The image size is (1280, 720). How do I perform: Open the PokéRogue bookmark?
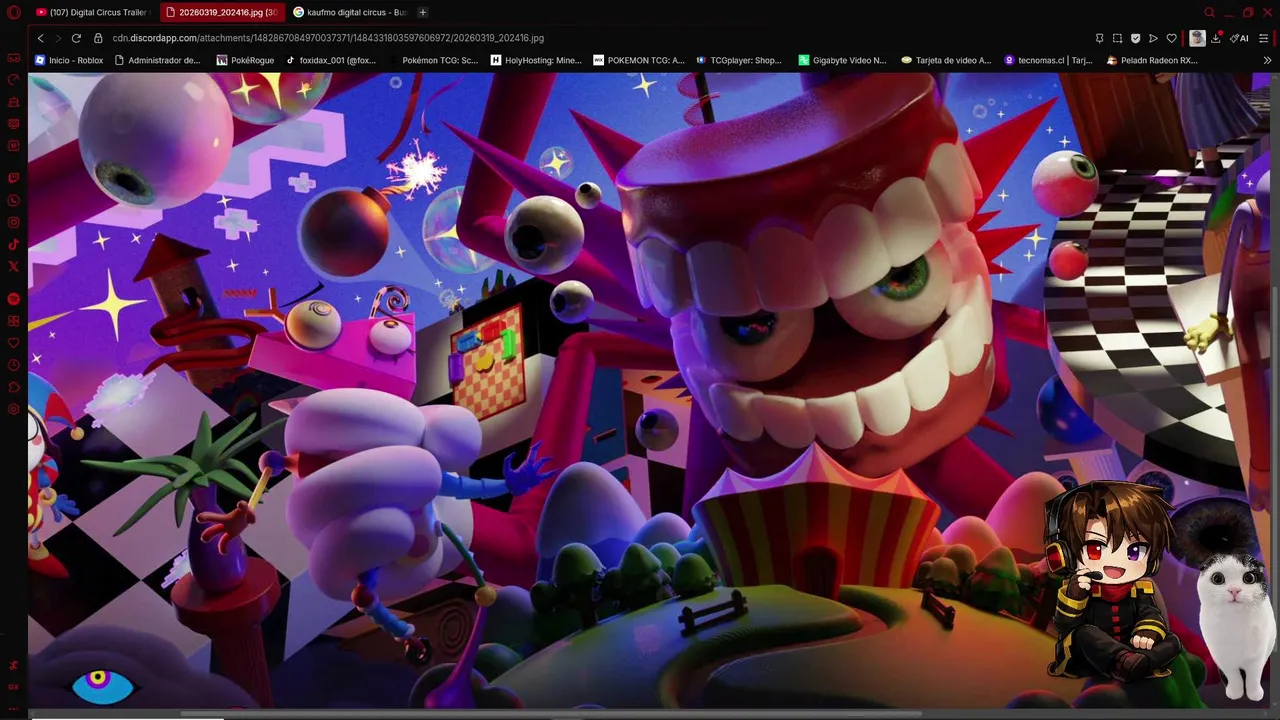(245, 60)
